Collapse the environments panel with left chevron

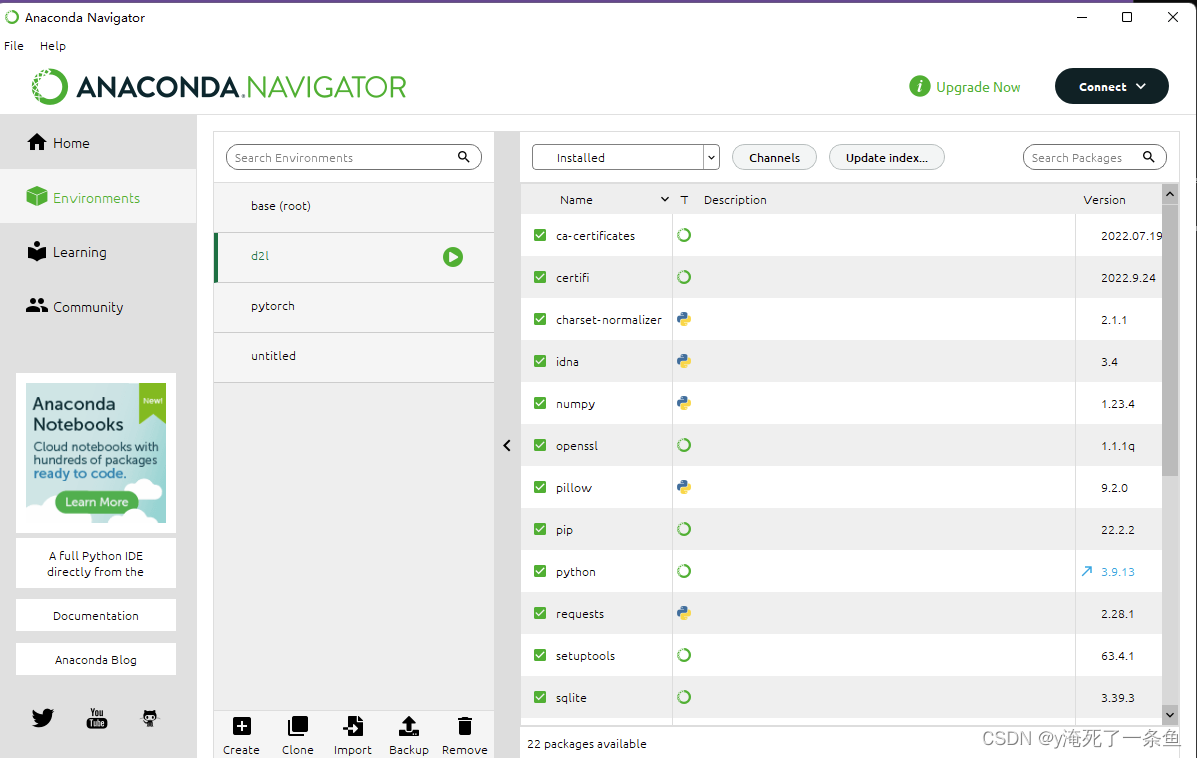coord(507,446)
